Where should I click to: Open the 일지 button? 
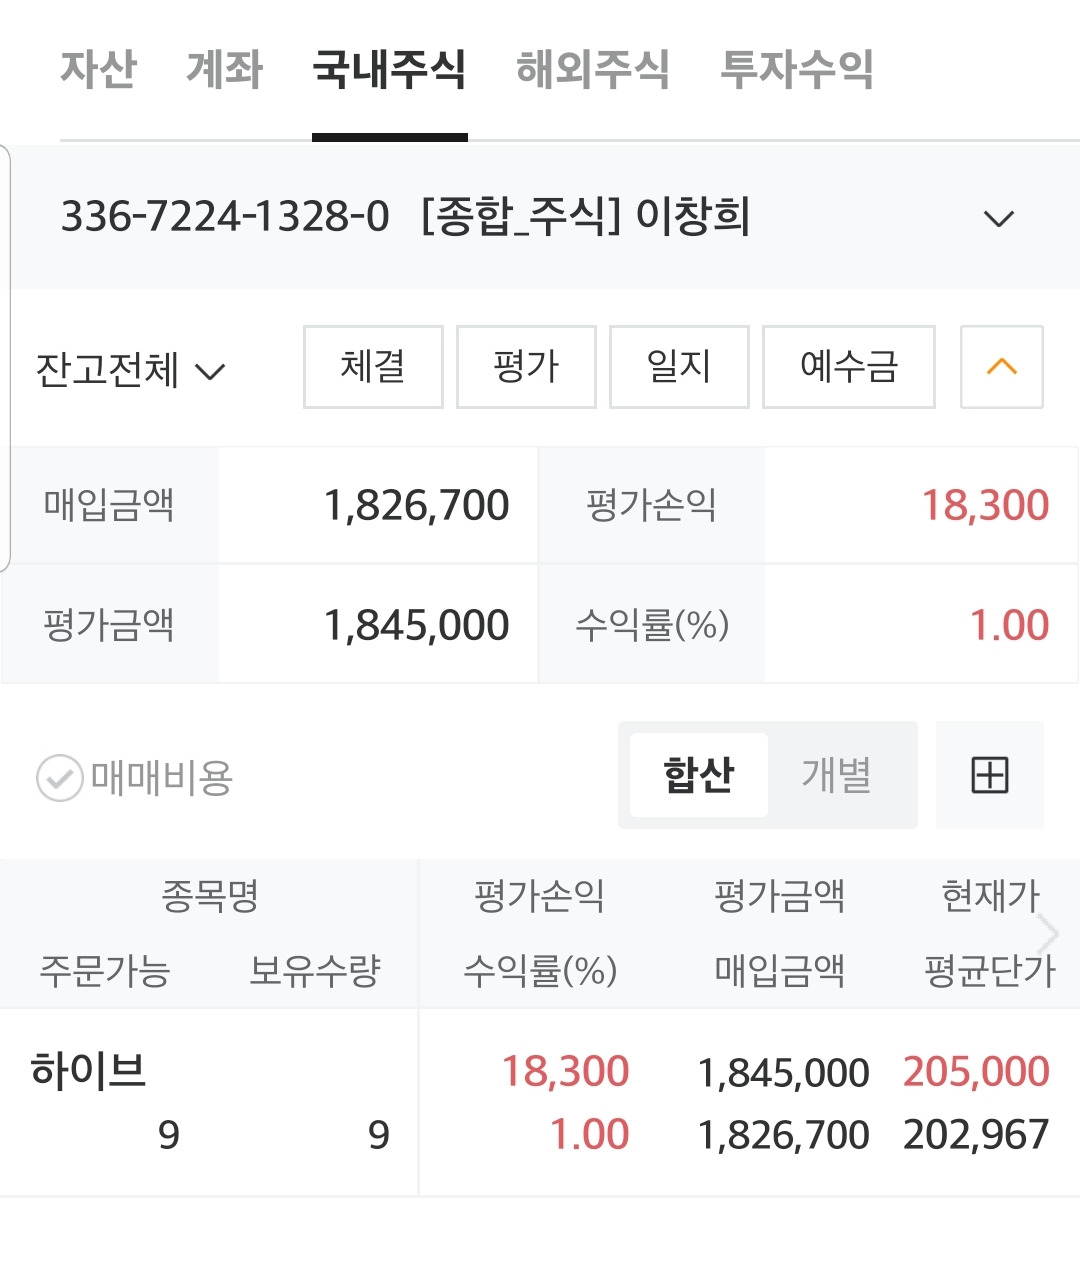point(679,367)
